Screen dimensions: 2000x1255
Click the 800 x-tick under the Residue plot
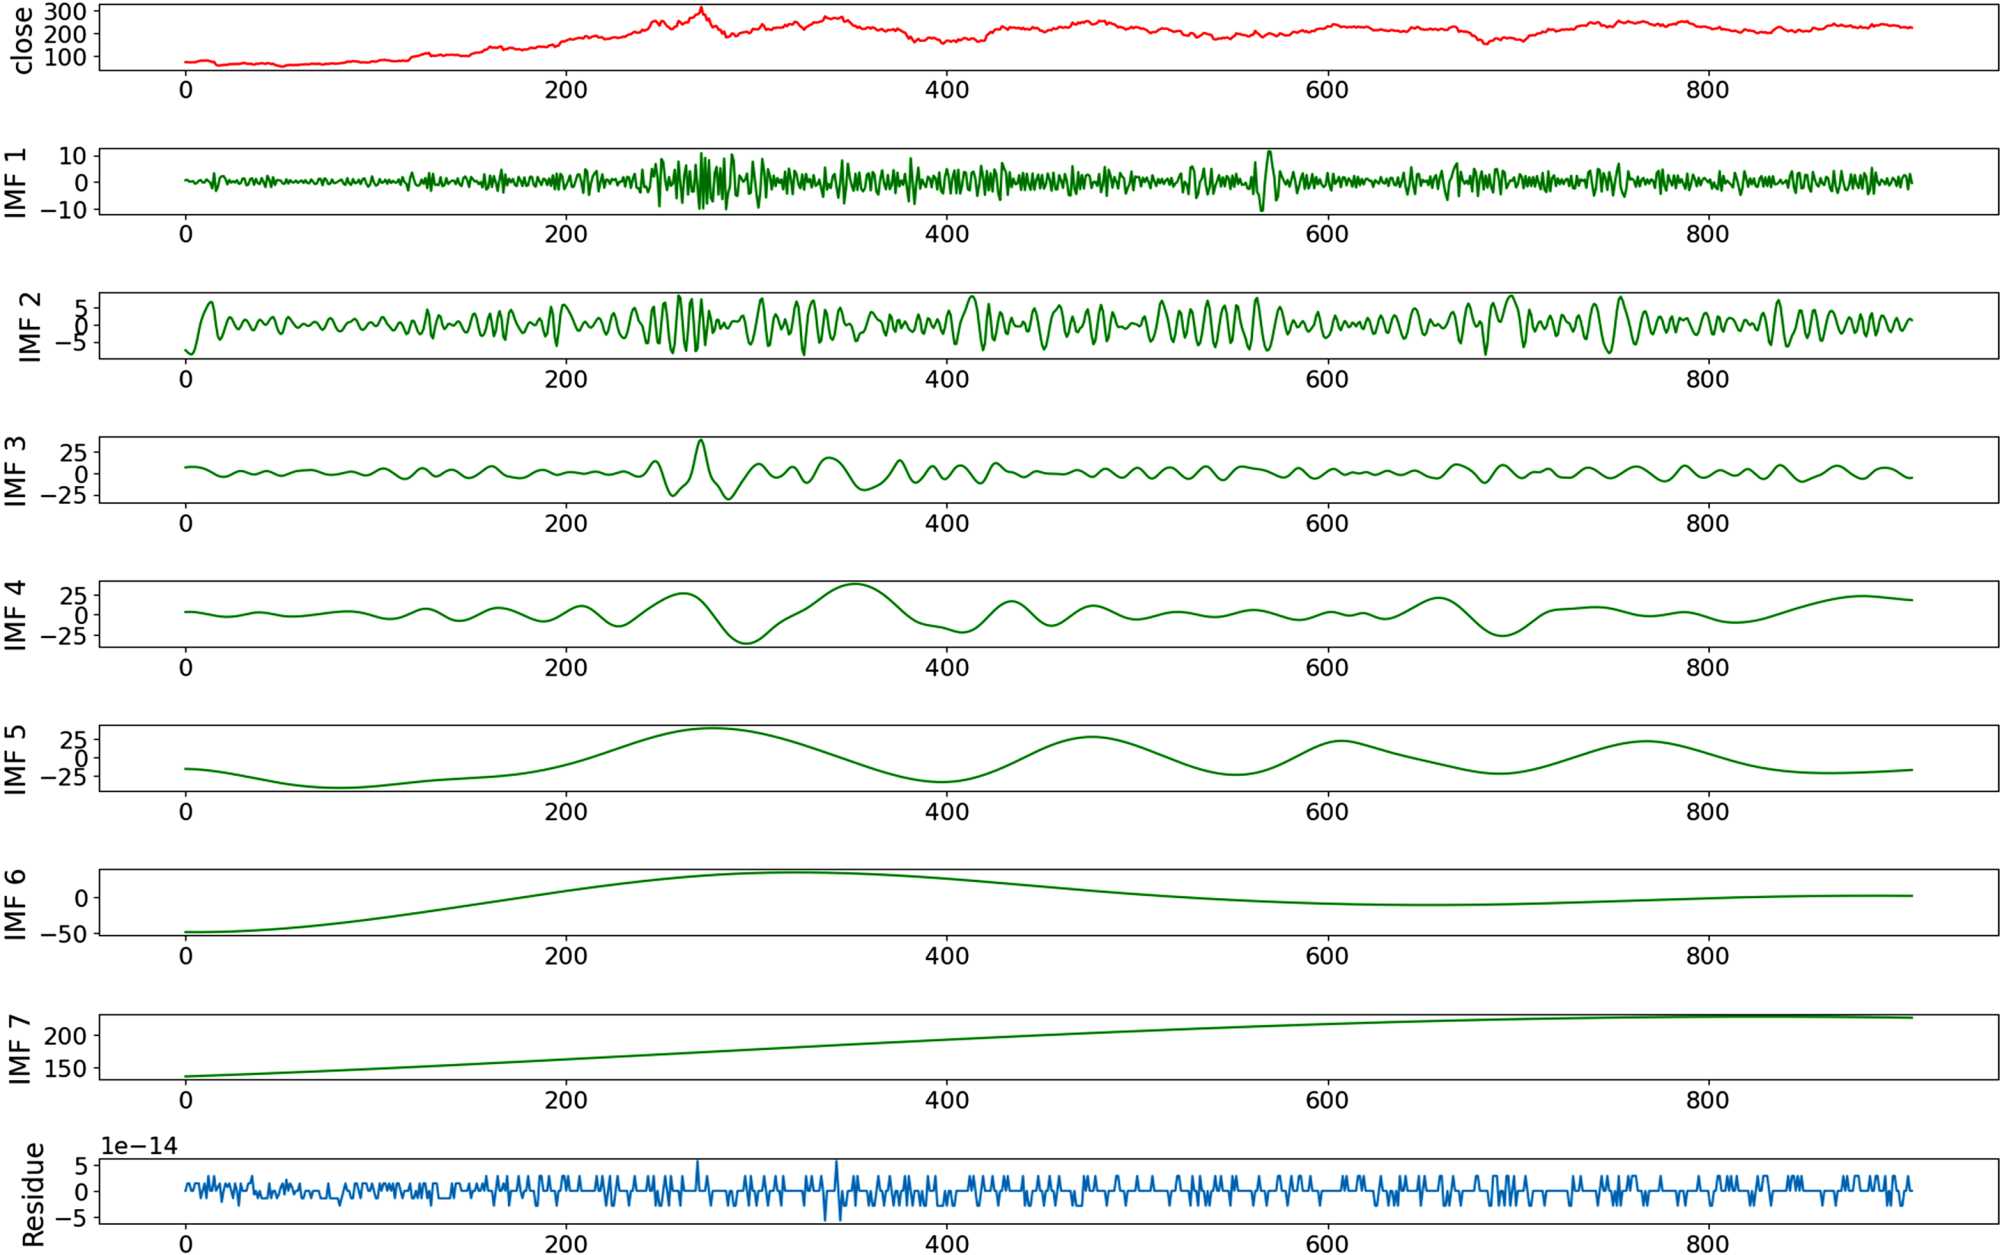[x=1707, y=1243]
